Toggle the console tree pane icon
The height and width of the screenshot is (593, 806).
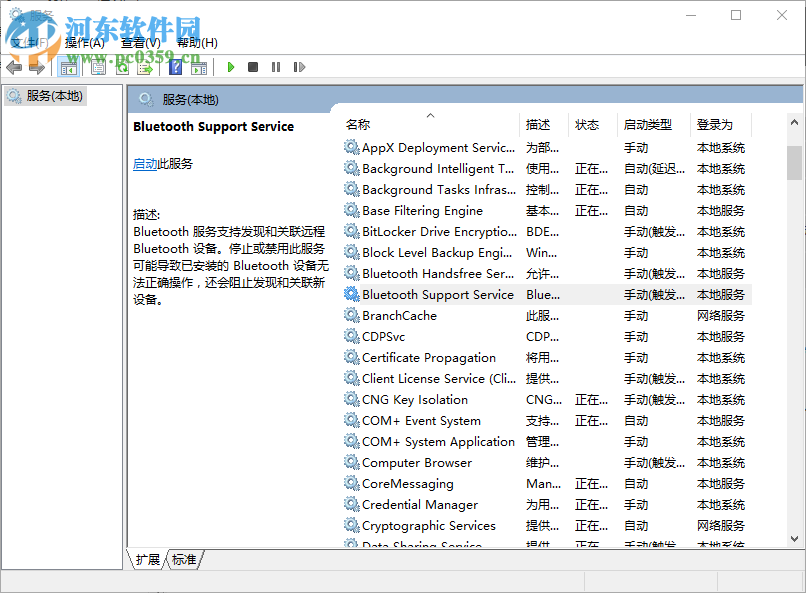click(68, 66)
